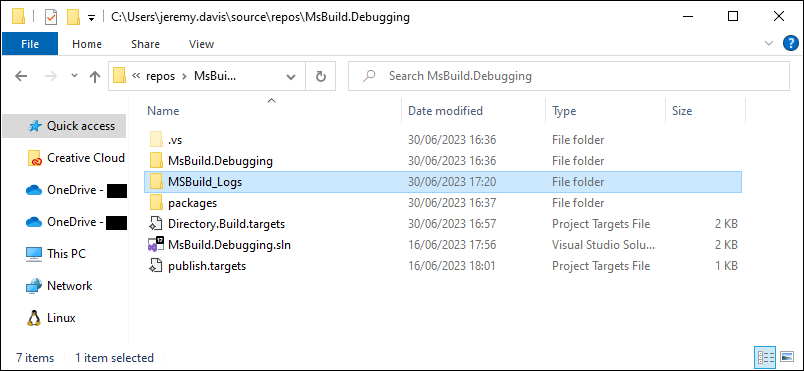Click the Properties icon in quick access toolbar
Screen dimensions: 804x371
tap(52, 17)
